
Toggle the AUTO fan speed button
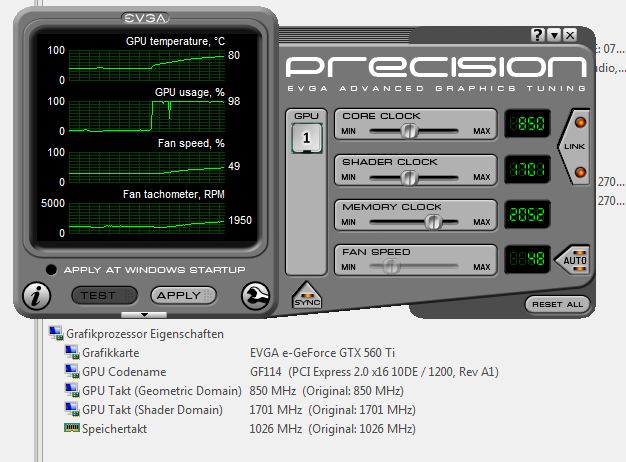(573, 260)
